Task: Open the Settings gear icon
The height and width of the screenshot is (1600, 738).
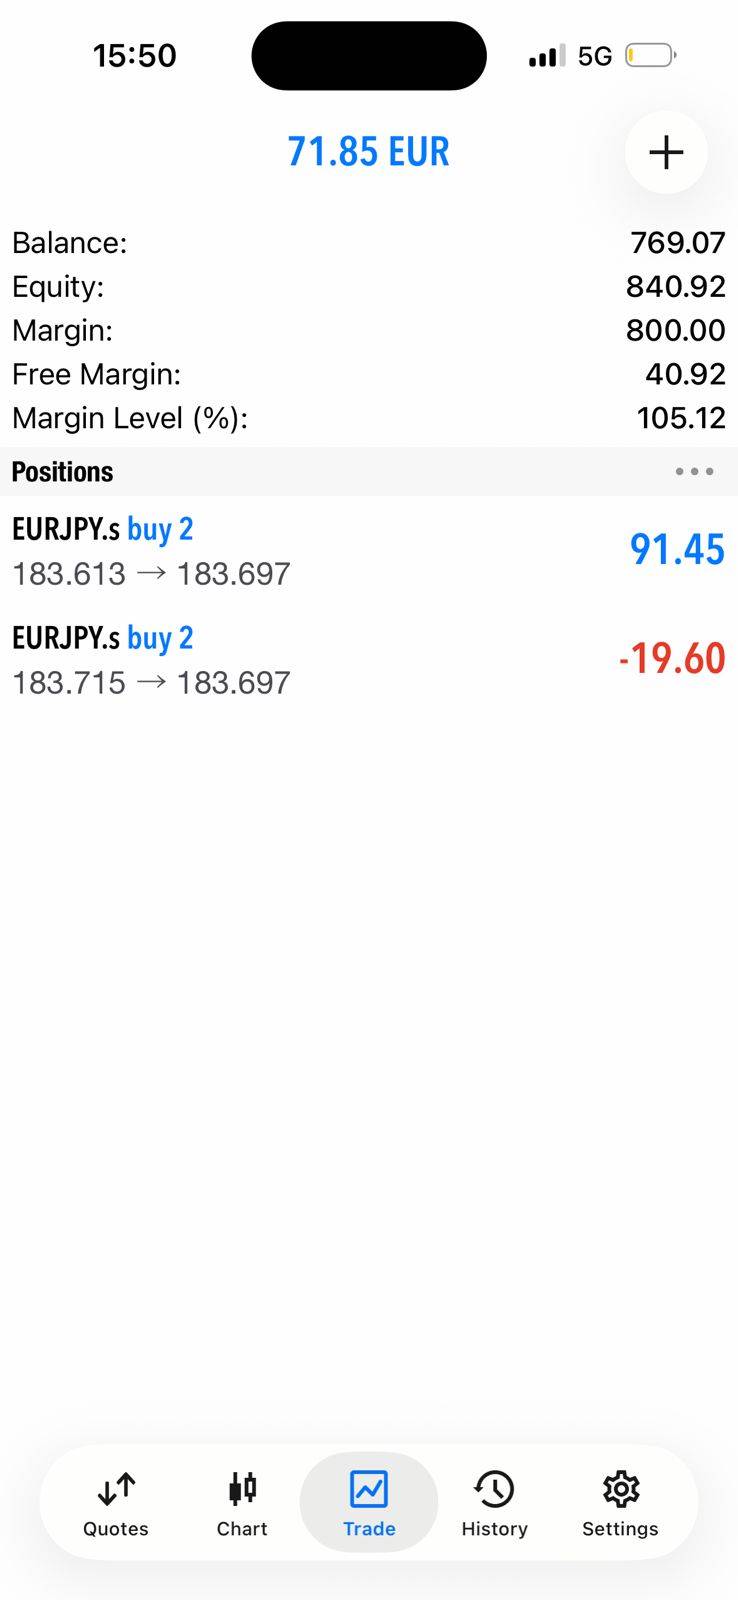Action: click(x=620, y=1489)
